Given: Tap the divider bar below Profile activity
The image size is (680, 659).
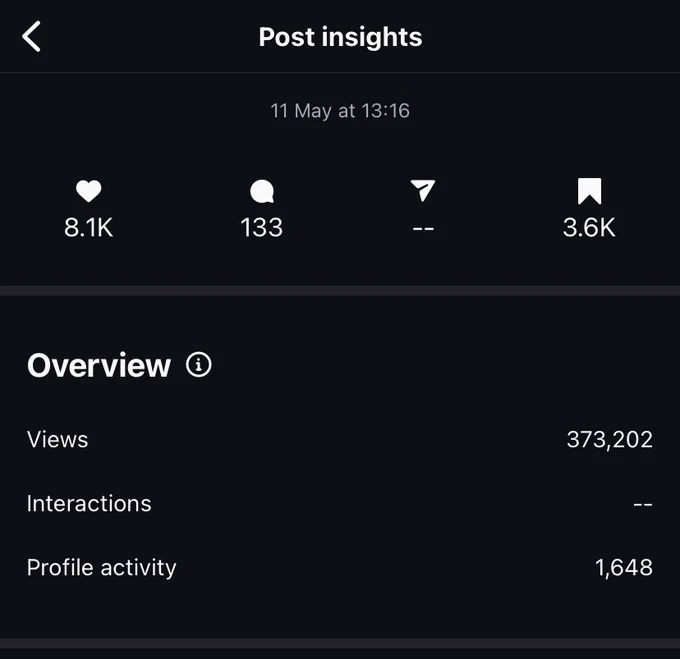Looking at the screenshot, I should (340, 643).
